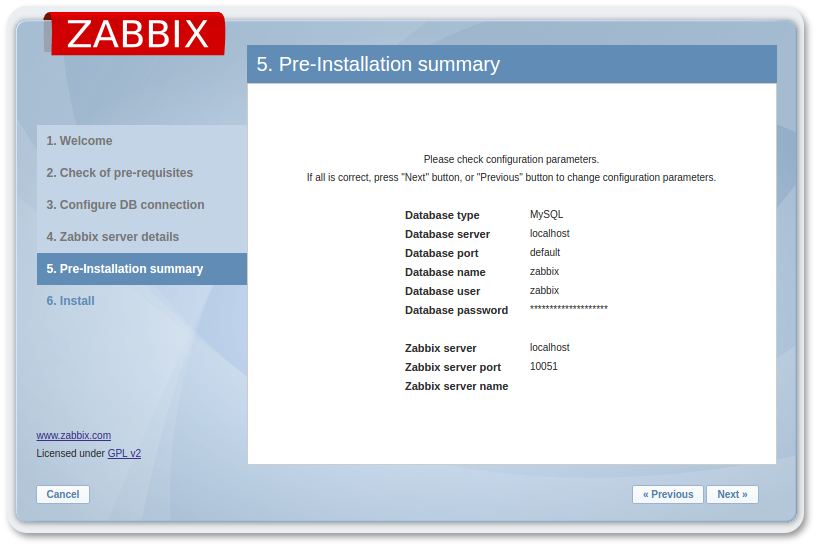Viewport: 817px width, 547px height.
Task: Open the GPL v2 license link
Action: point(124,453)
